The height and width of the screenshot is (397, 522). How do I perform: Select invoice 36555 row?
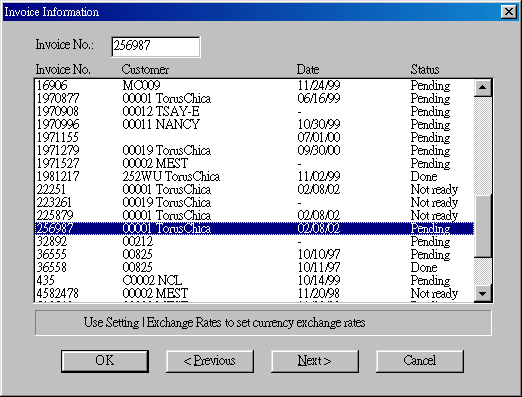[254, 254]
